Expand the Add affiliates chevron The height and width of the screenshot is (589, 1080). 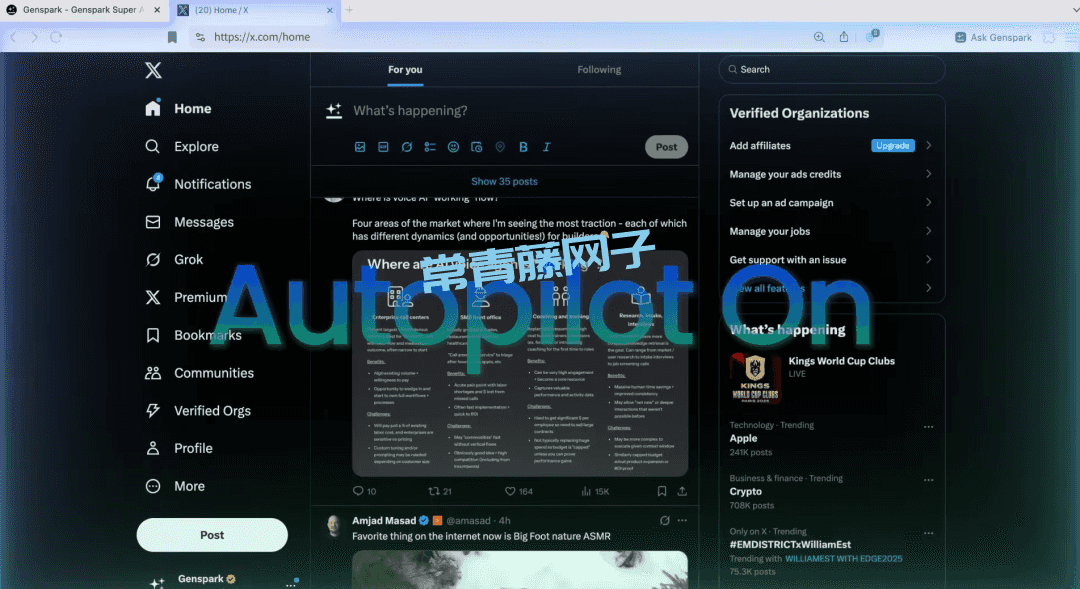click(x=928, y=145)
